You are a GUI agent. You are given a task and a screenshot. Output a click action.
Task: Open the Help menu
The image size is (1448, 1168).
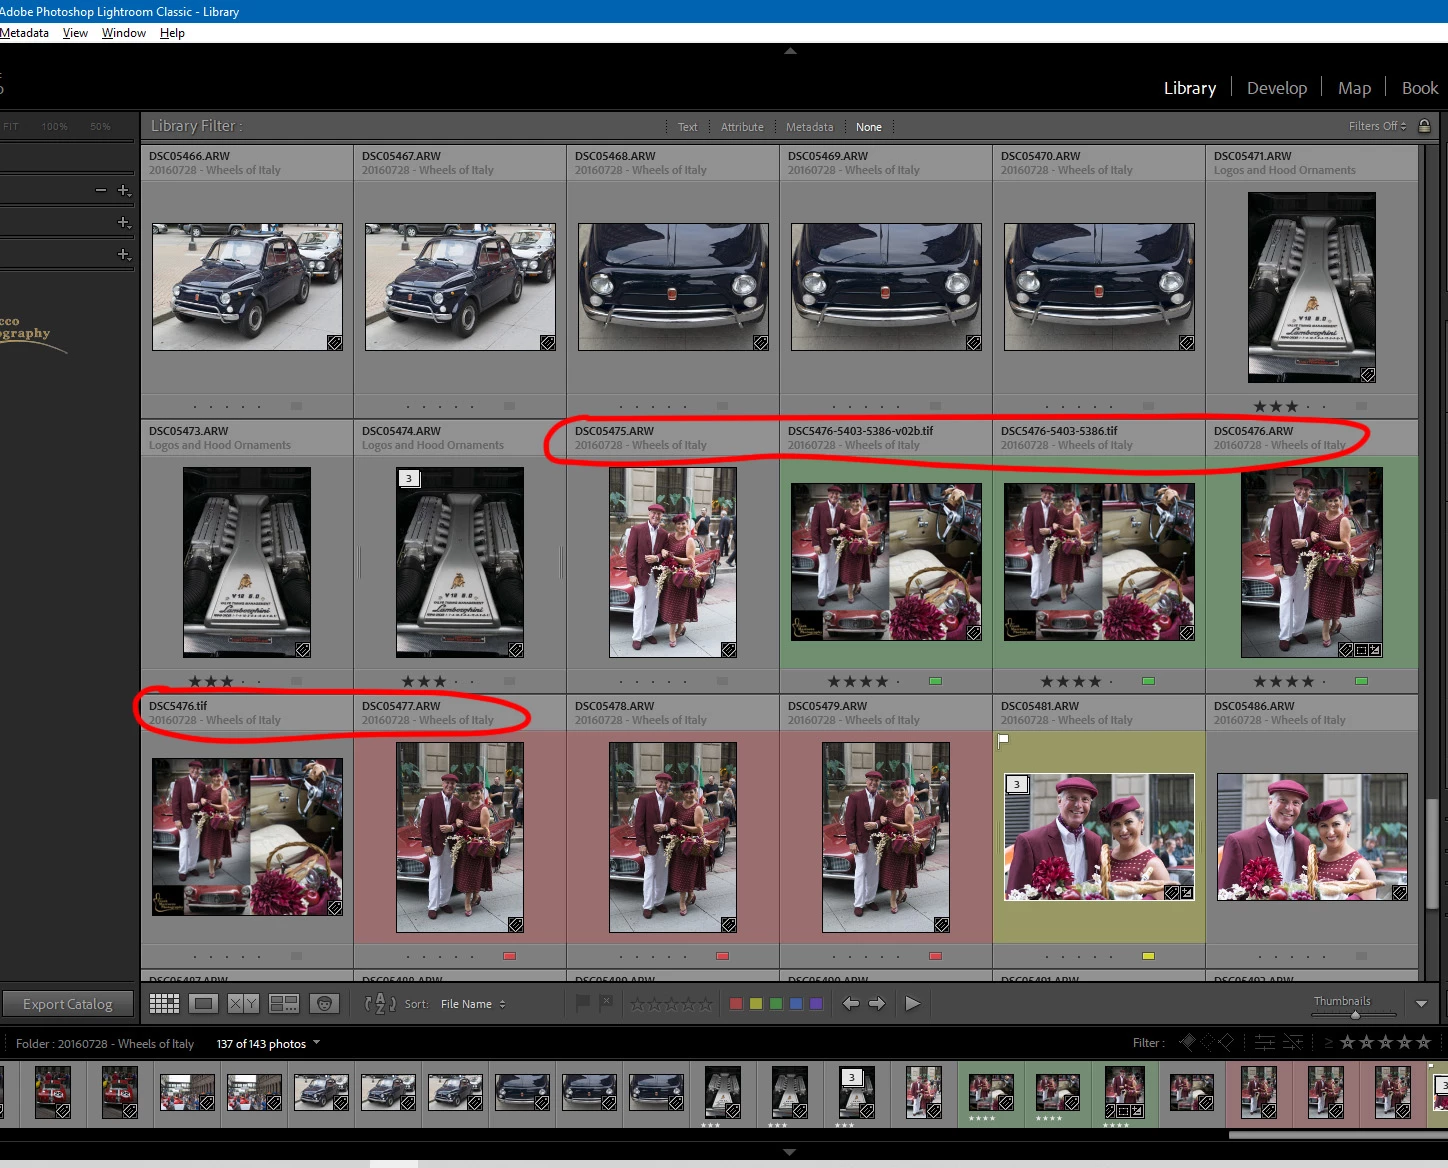point(172,33)
